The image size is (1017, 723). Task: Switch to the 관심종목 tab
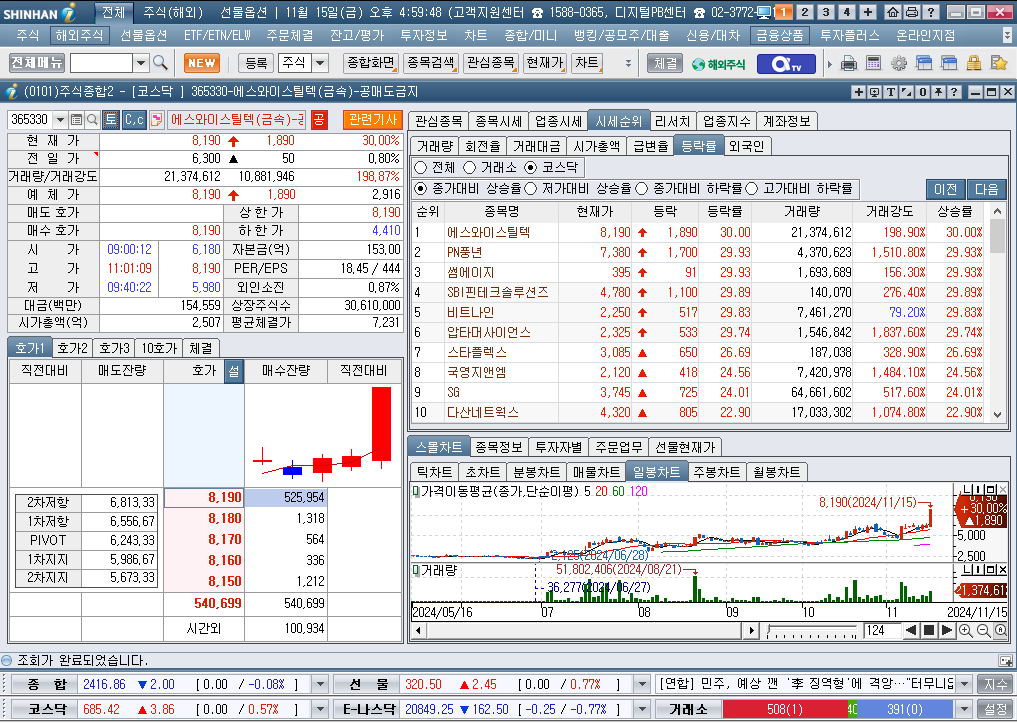pyautogui.click(x=438, y=121)
